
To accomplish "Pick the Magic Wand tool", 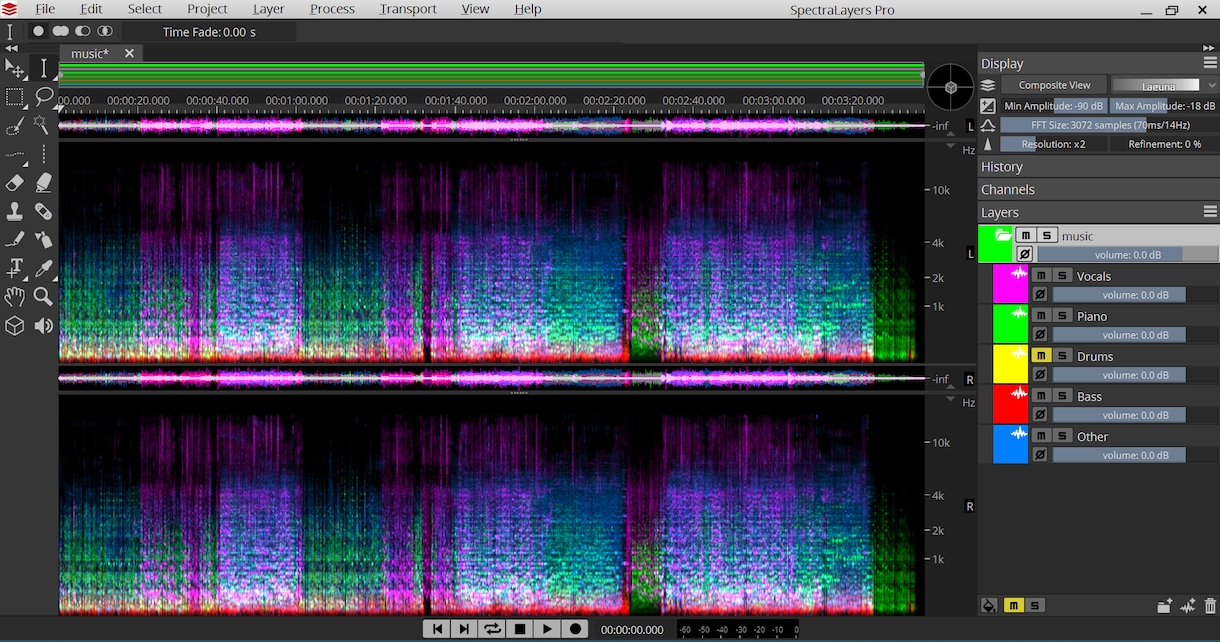I will (43, 125).
